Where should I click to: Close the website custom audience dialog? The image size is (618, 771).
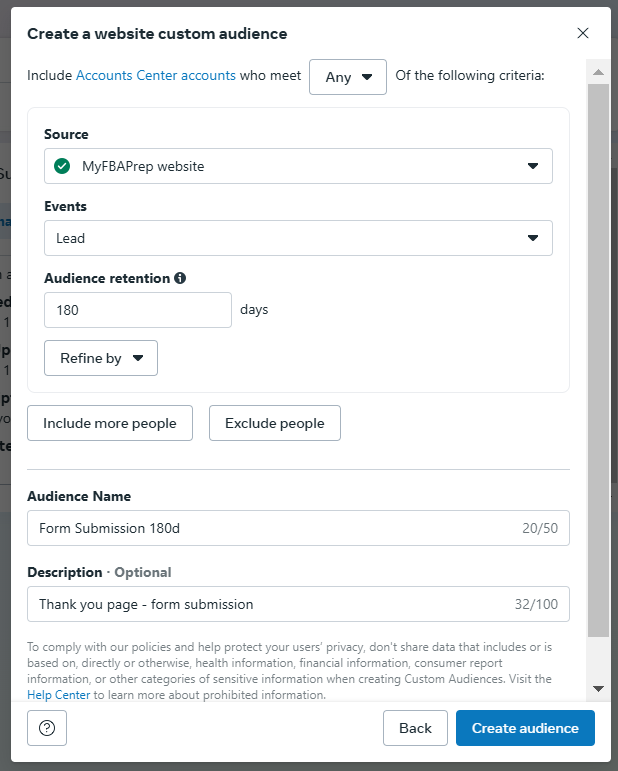click(583, 33)
